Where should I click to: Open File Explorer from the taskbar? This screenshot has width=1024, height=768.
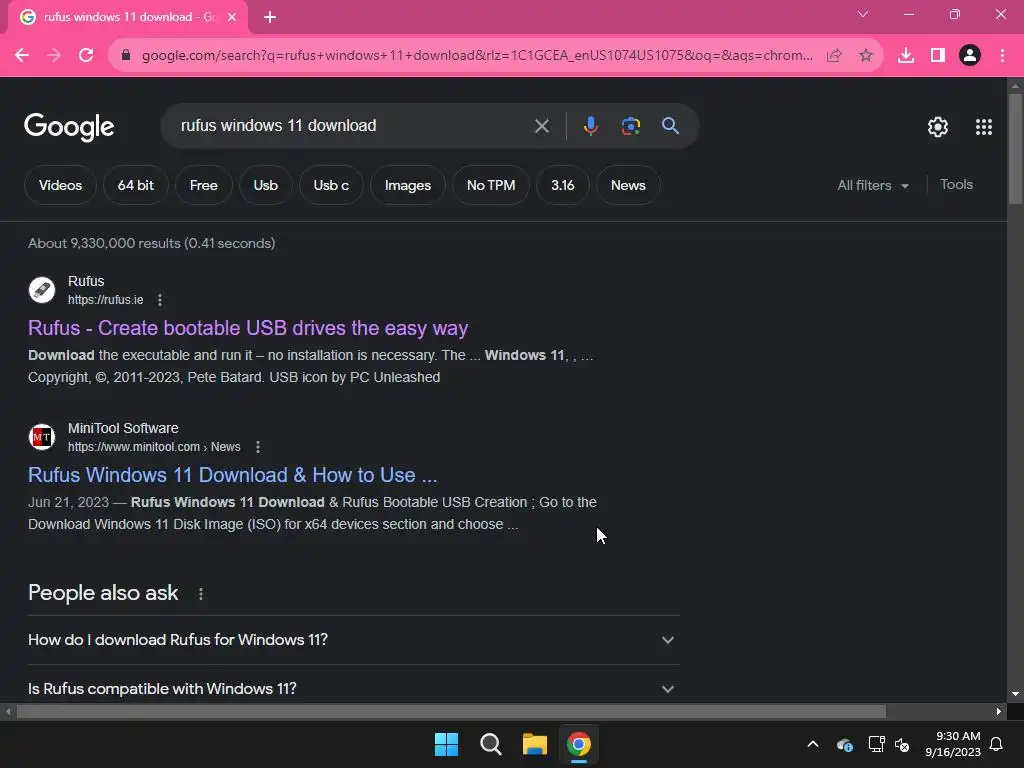point(535,744)
